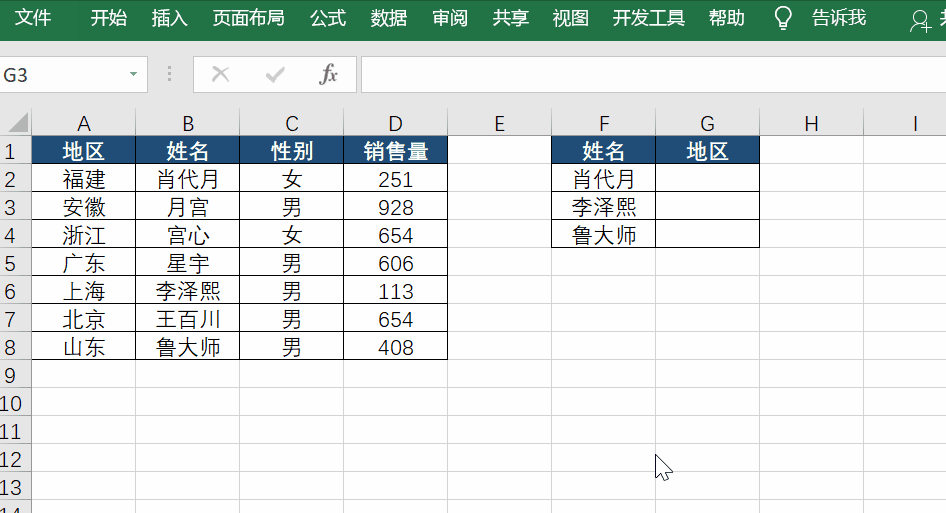Click the share person icon
The image size is (946, 513).
pyautogui.click(x=920, y=21)
